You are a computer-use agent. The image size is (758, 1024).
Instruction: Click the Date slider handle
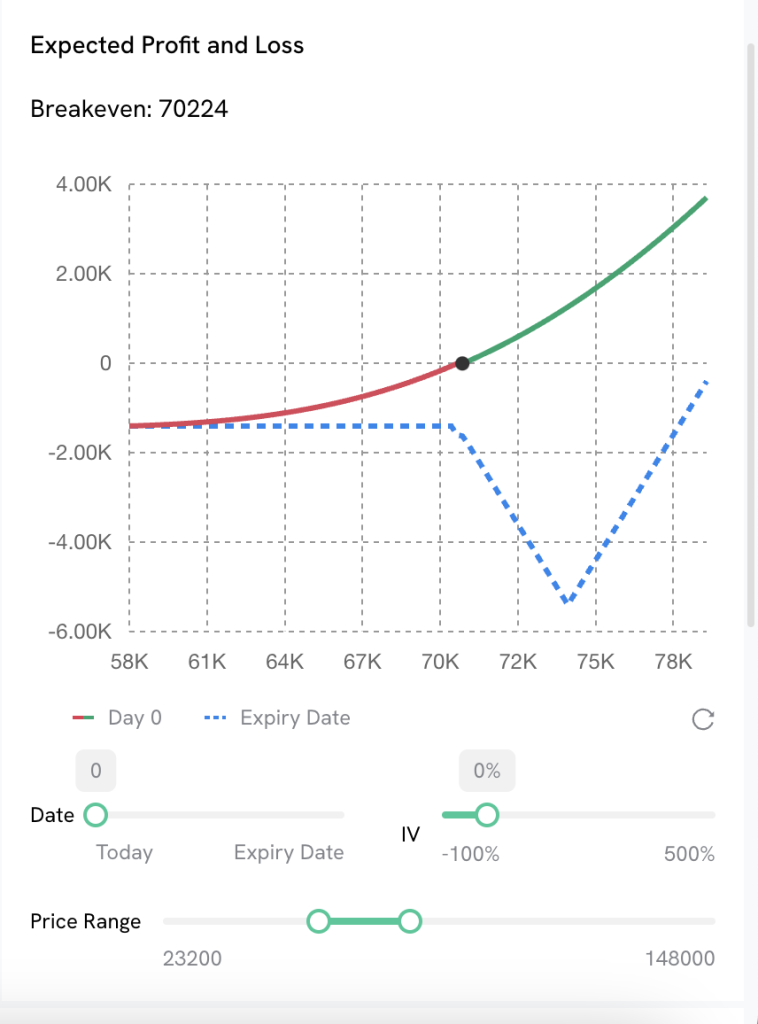[x=95, y=815]
